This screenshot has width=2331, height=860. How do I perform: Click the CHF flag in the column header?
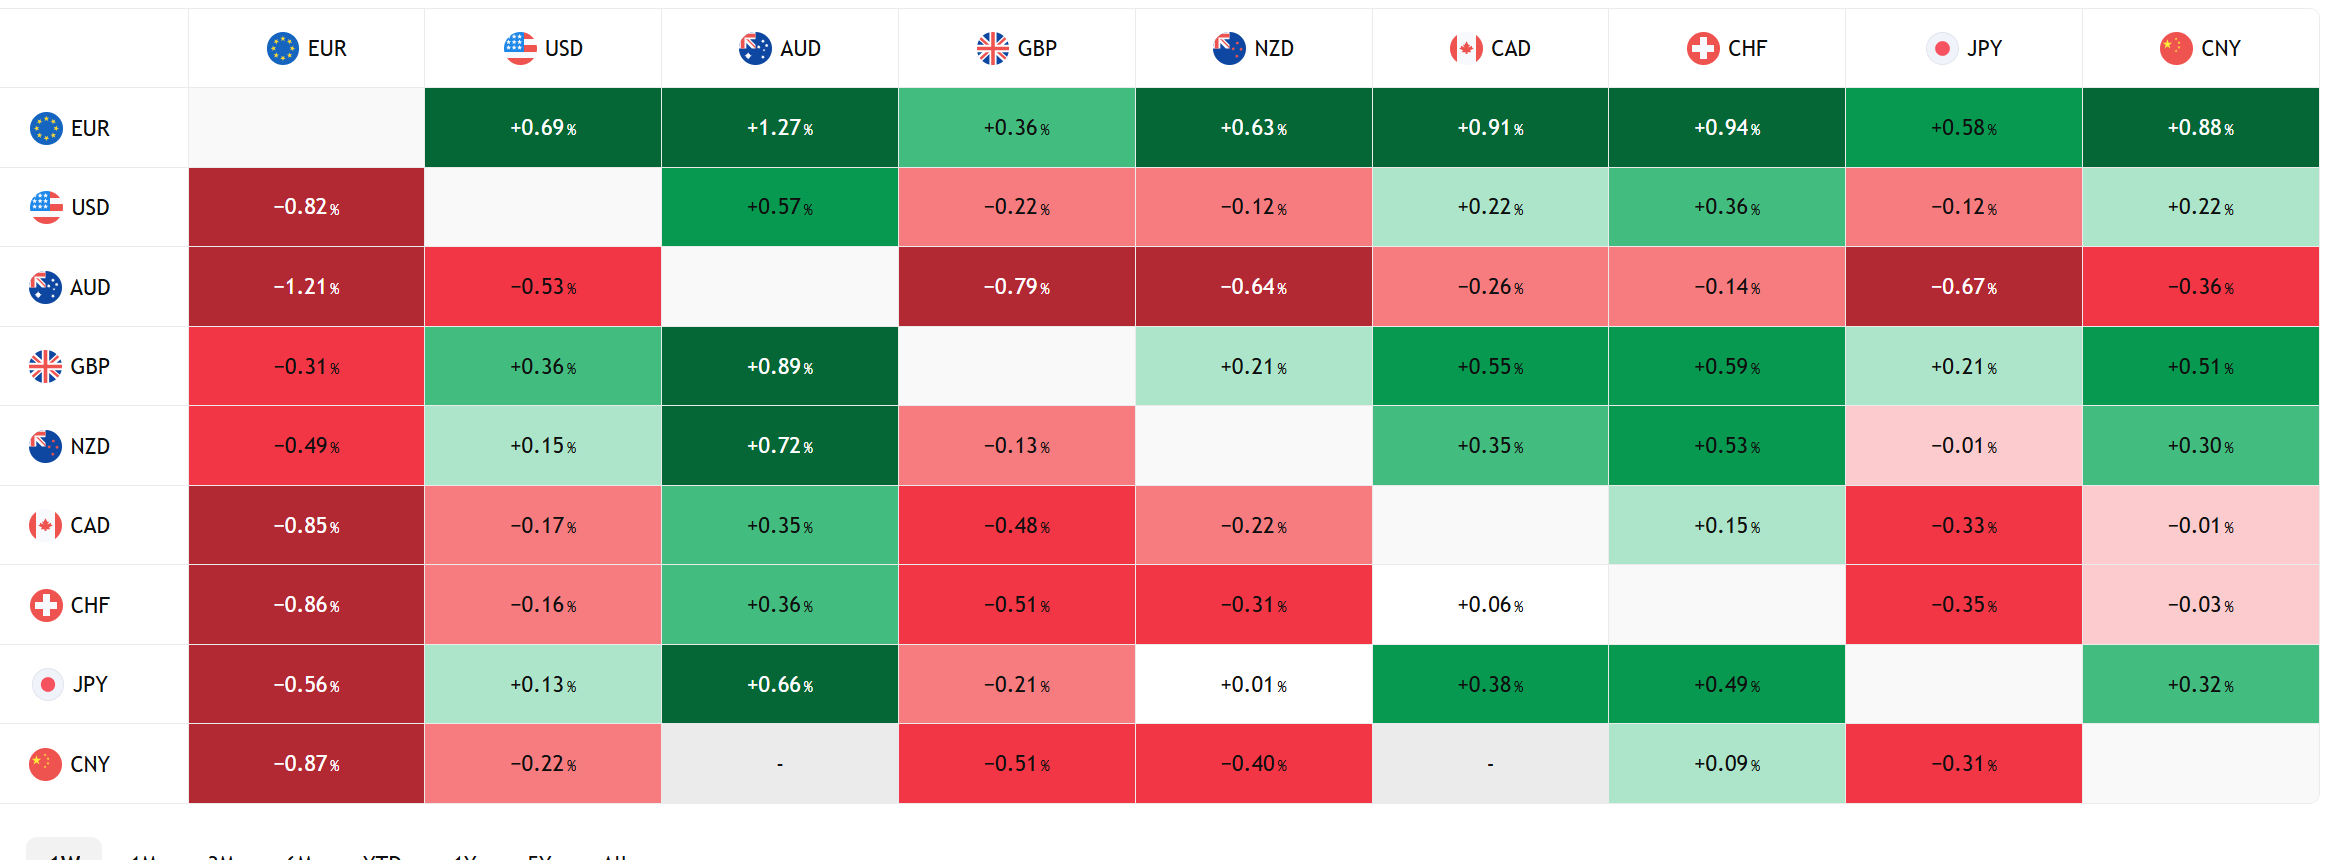(x=1703, y=48)
